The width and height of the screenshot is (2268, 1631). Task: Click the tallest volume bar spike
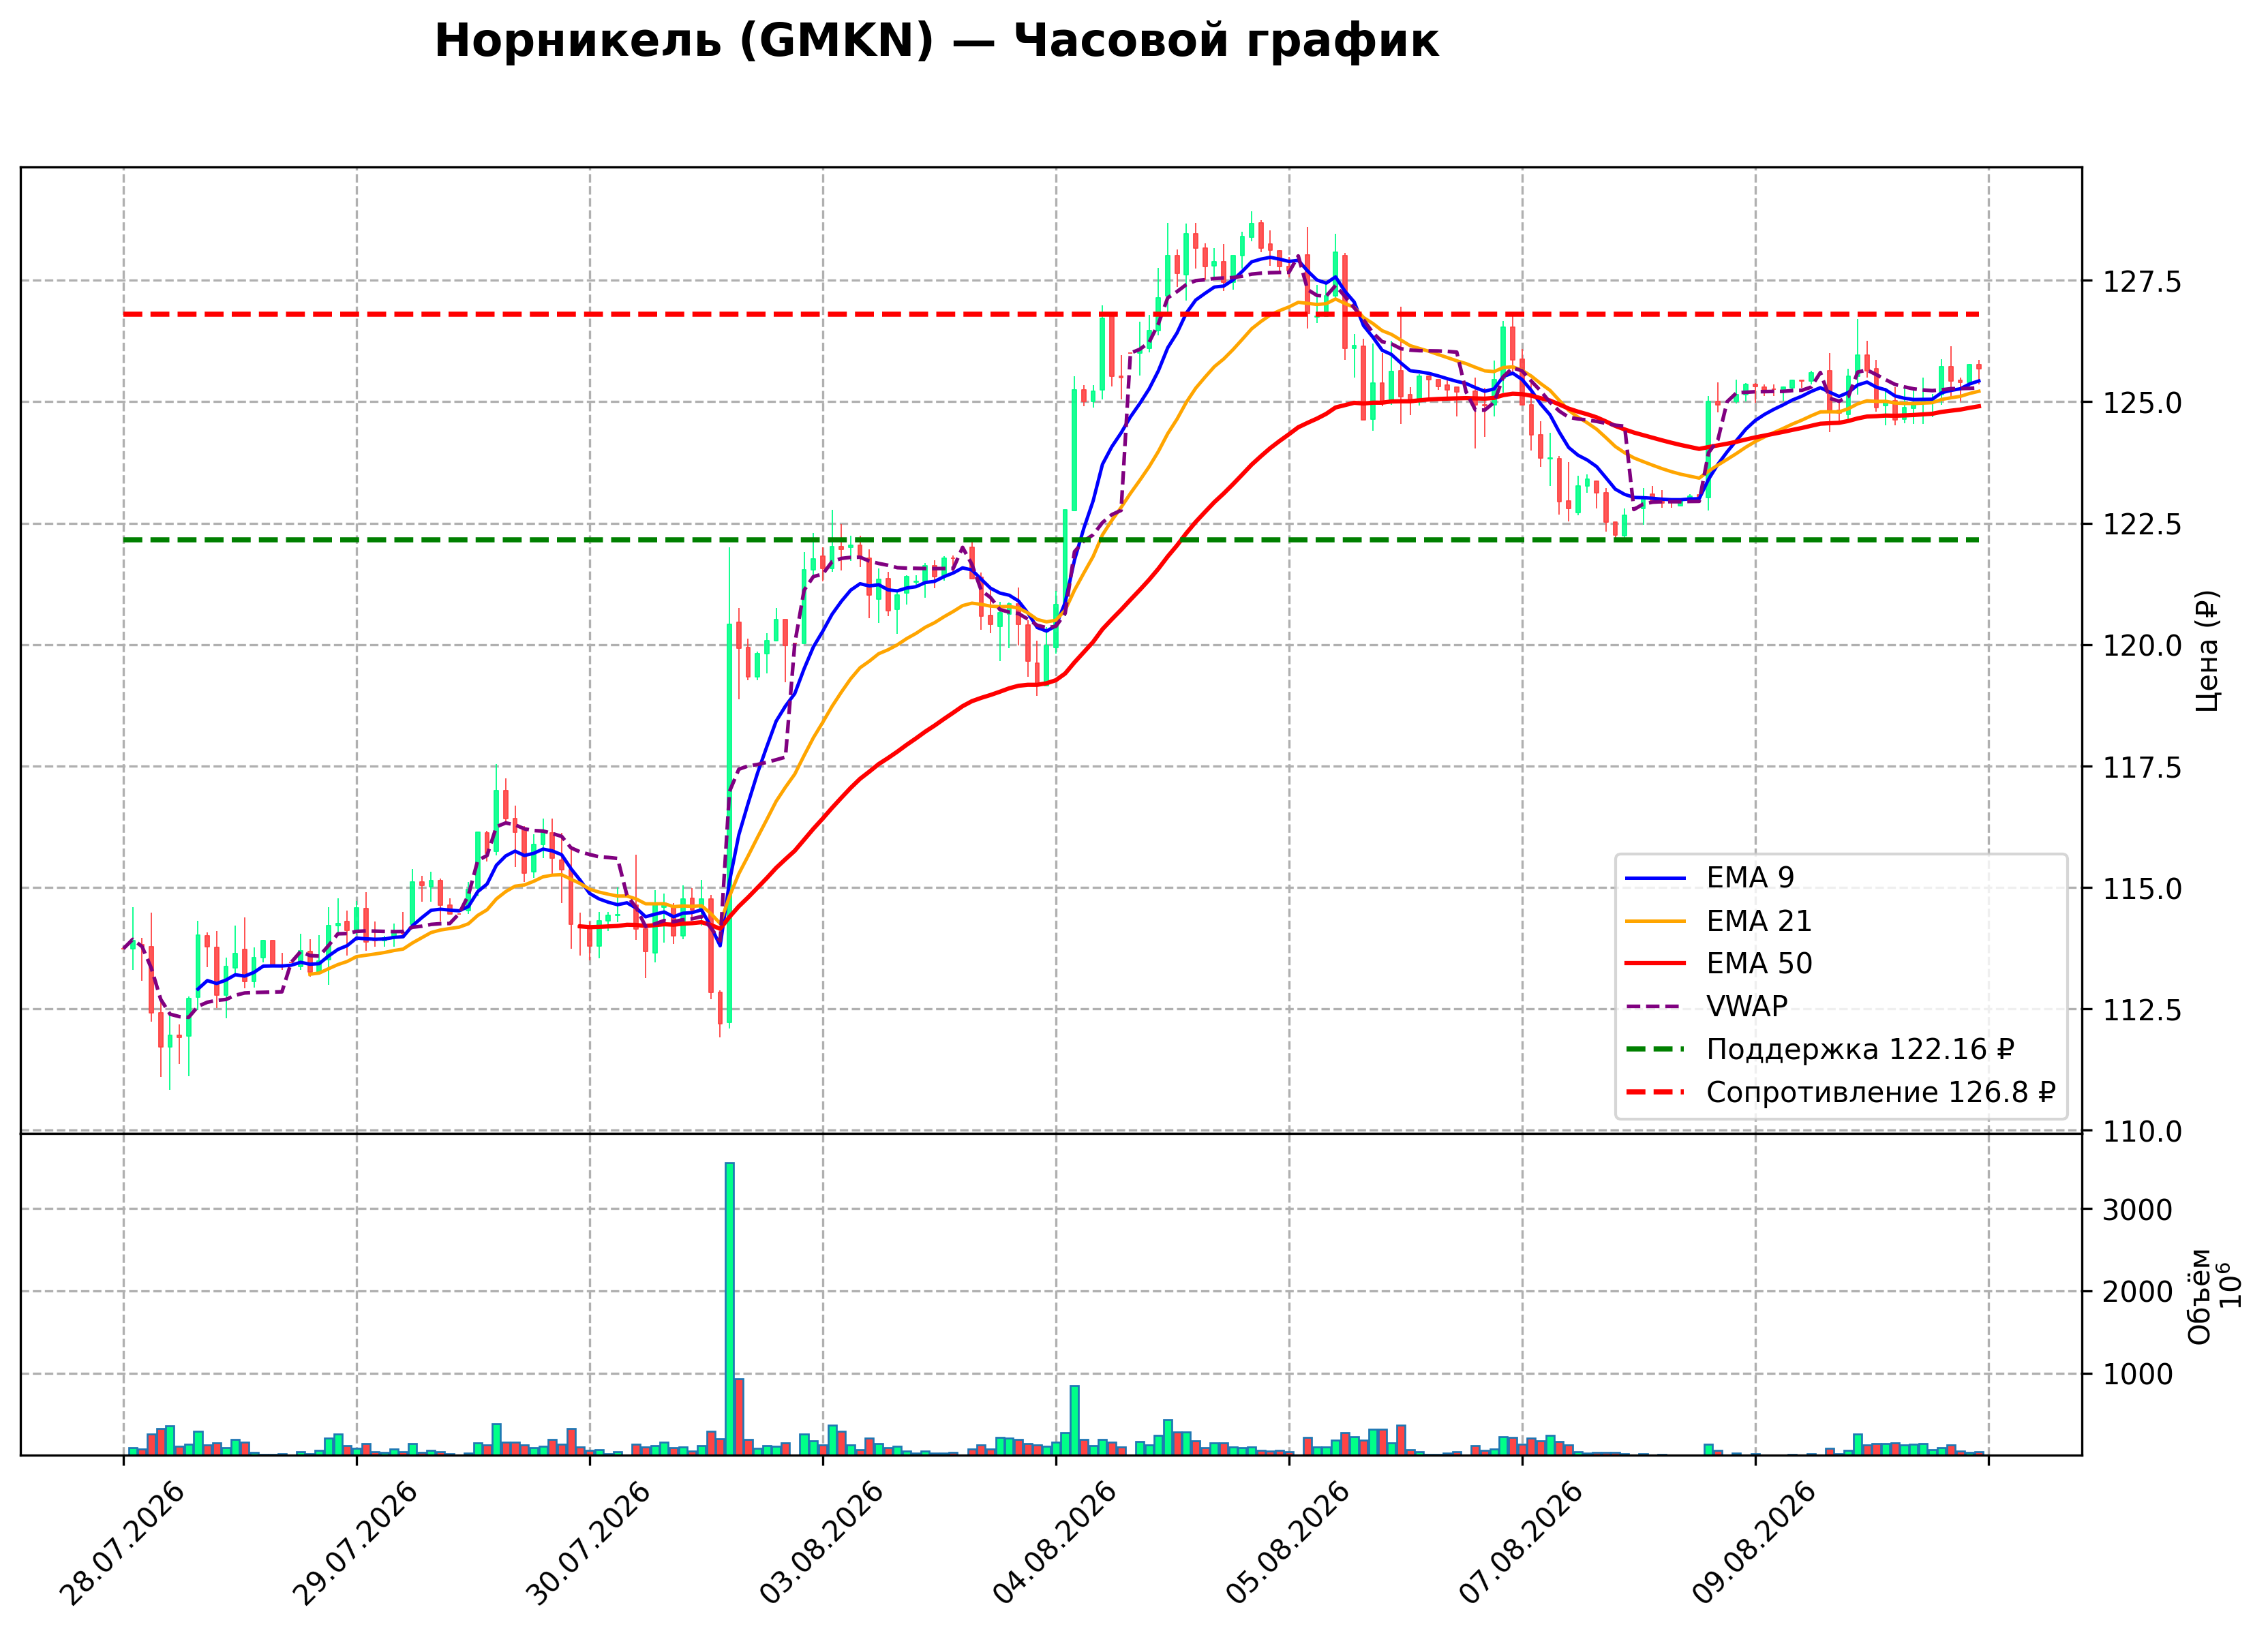(730, 1309)
